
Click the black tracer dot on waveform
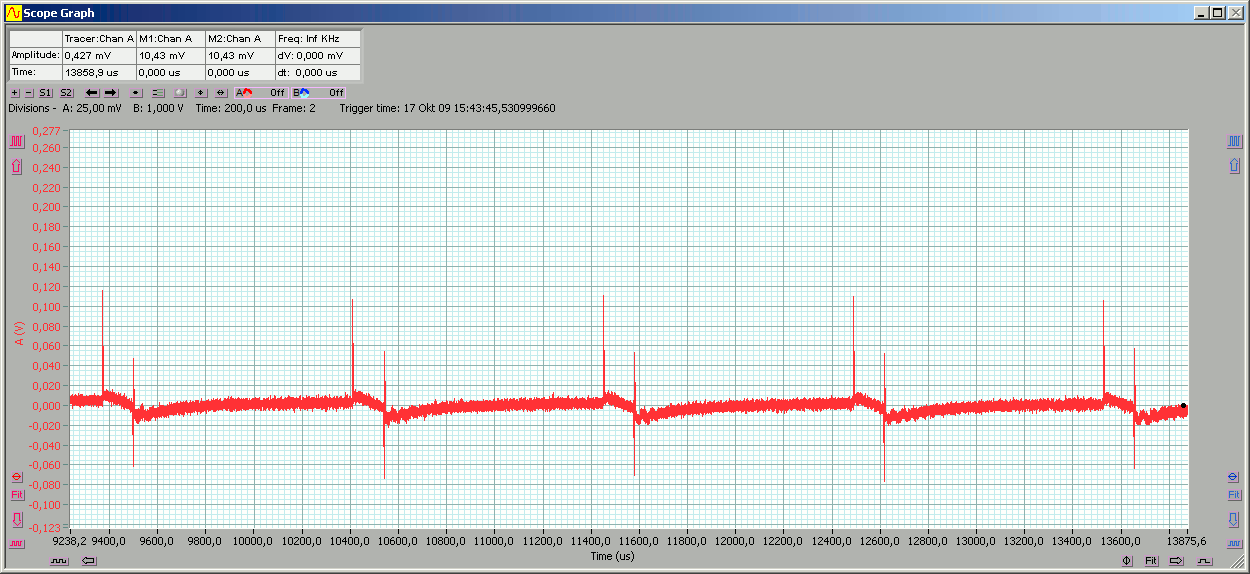1183,406
